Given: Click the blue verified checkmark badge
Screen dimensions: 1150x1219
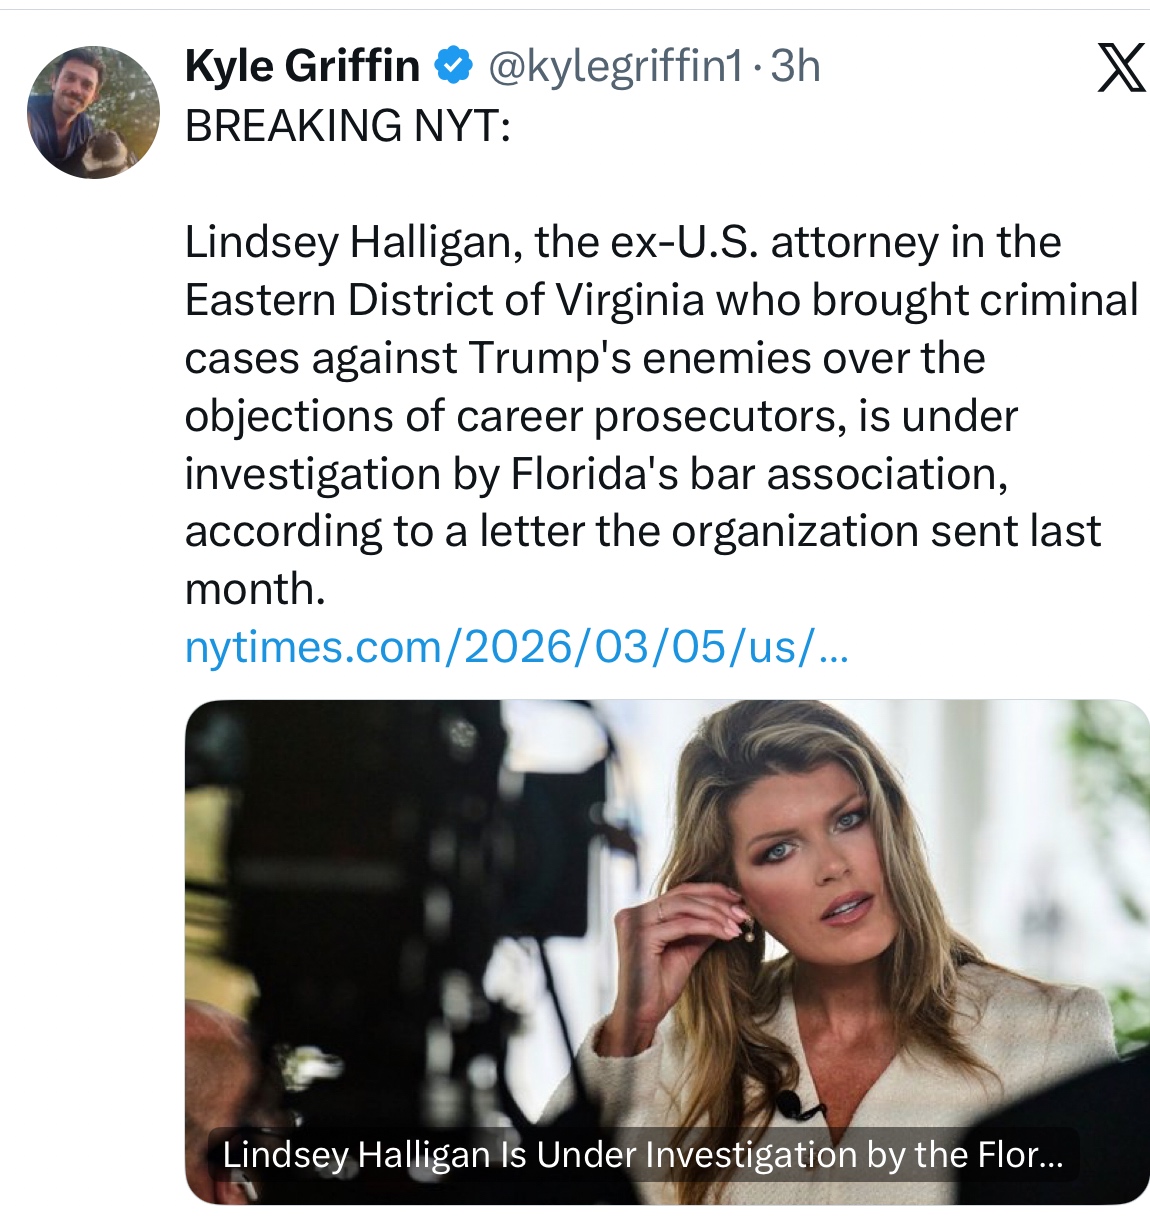Looking at the screenshot, I should point(453,67).
